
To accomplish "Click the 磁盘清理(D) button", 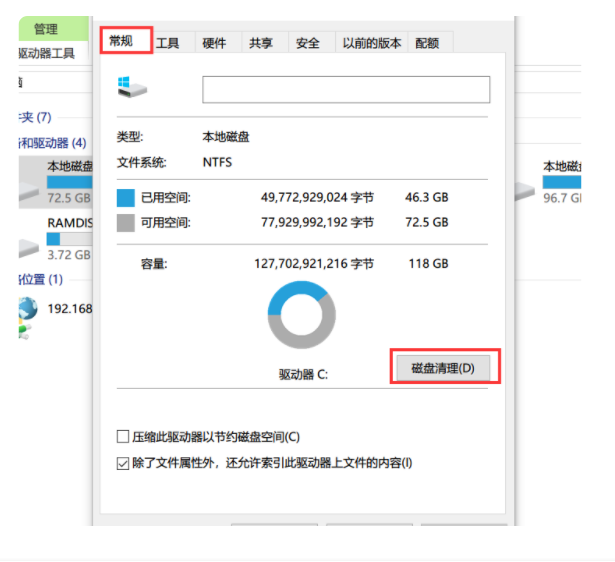I will coord(443,368).
